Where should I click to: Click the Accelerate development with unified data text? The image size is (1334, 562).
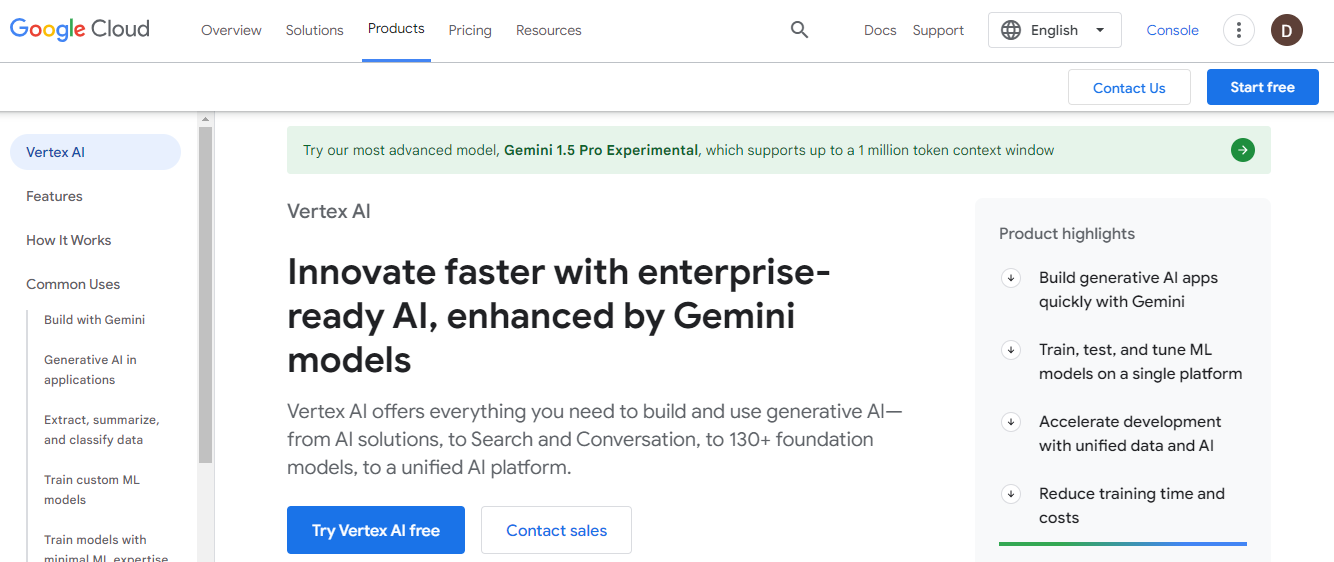click(x=1130, y=434)
